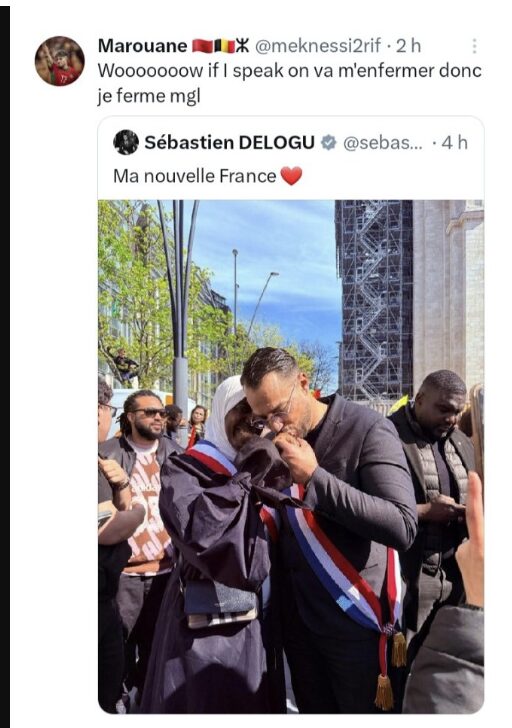Click the Amazigh symbol after the flags
This screenshot has width=512, height=728.
(x=242, y=46)
